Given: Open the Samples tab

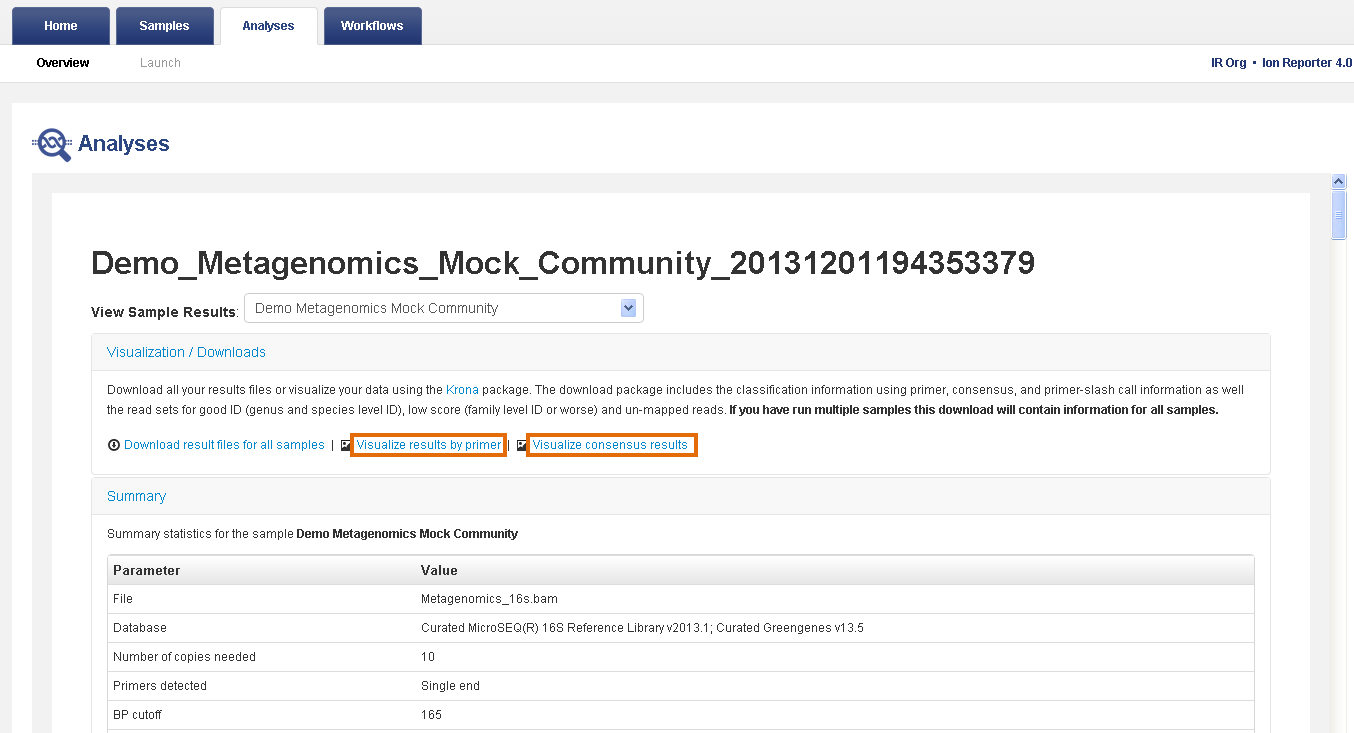Looking at the screenshot, I should (x=164, y=26).
